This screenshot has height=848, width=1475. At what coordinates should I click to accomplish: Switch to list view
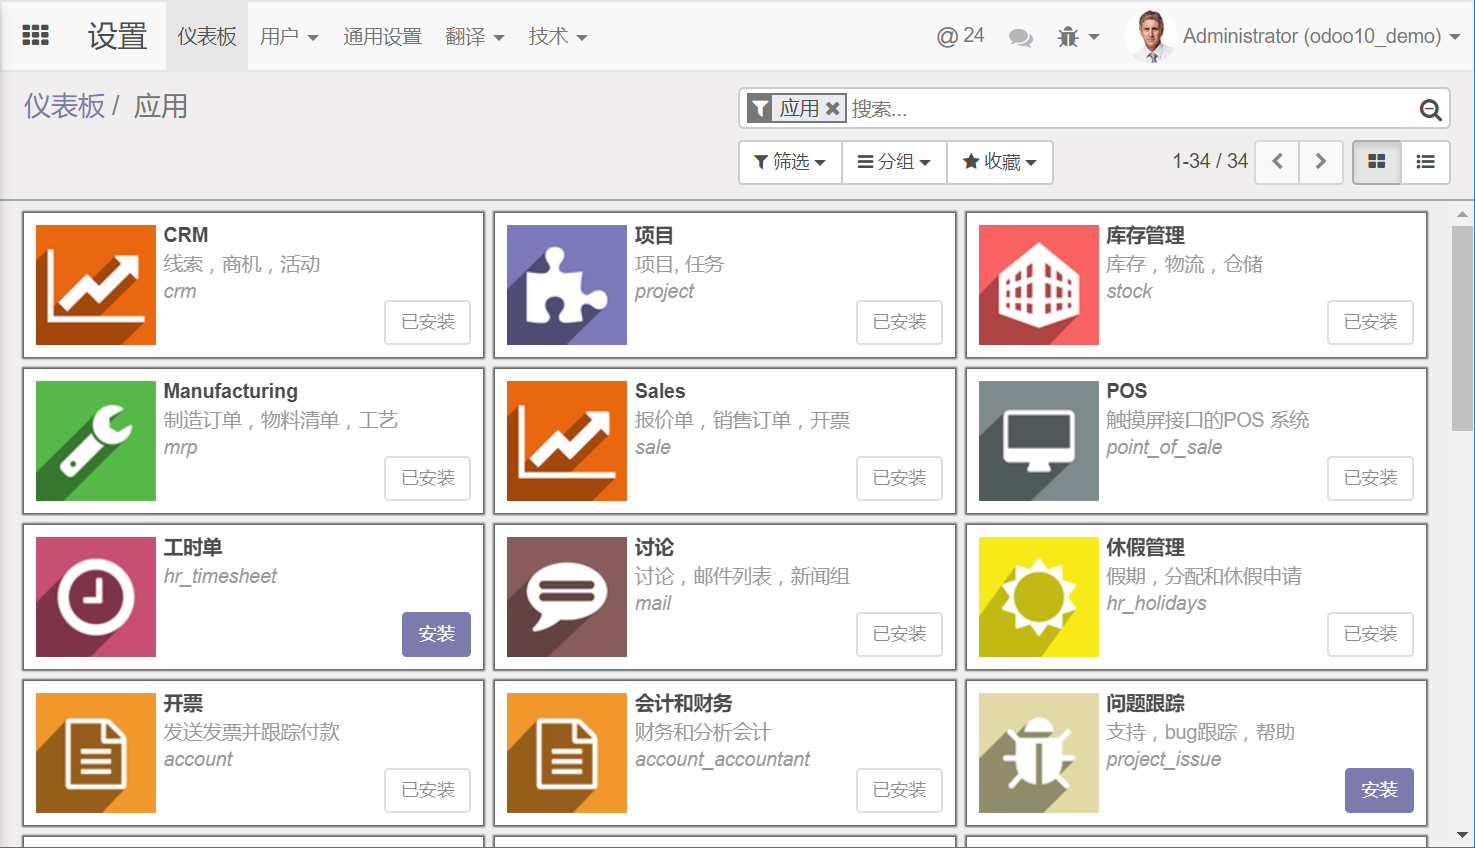click(x=1424, y=162)
